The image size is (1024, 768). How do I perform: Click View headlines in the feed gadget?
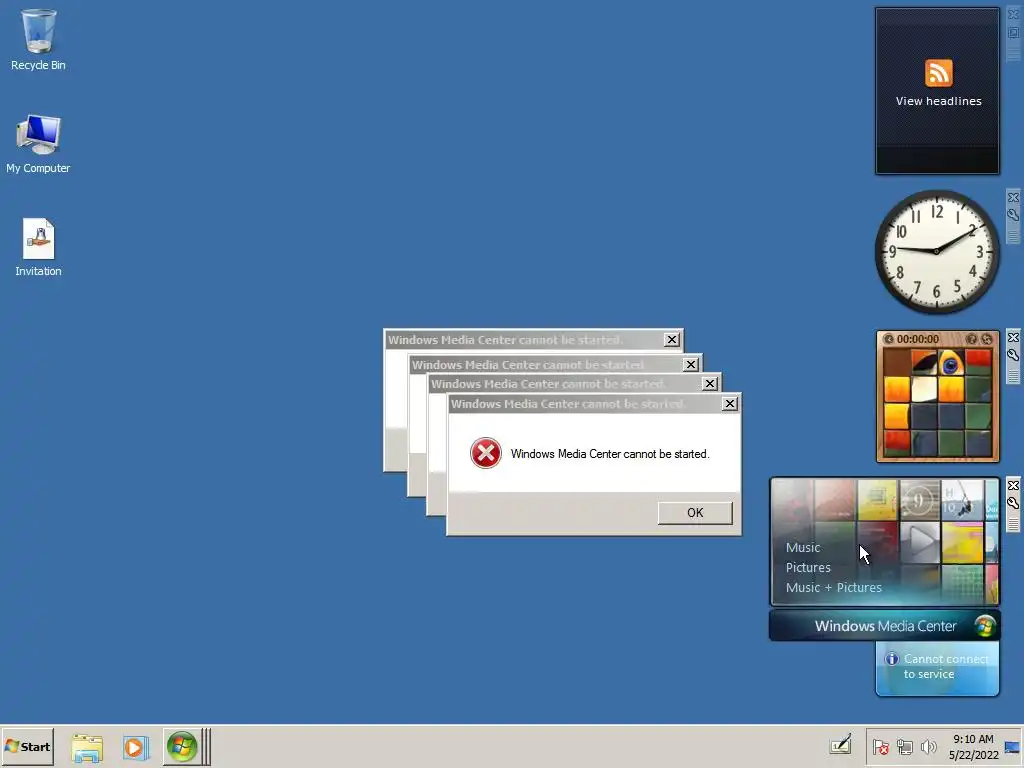[938, 101]
